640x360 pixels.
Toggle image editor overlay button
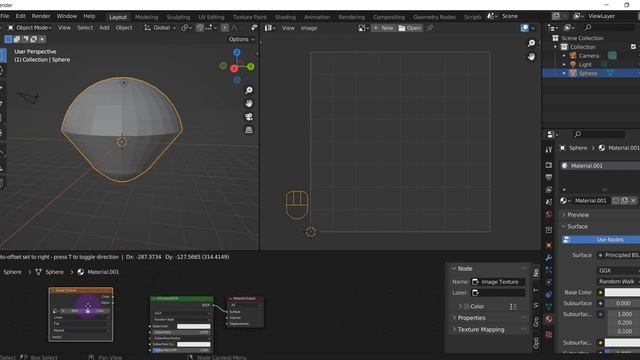[x=524, y=28]
